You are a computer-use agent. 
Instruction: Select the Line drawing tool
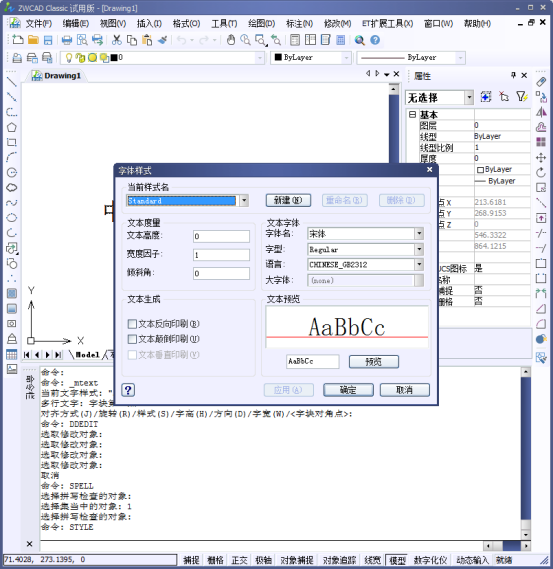[12, 82]
